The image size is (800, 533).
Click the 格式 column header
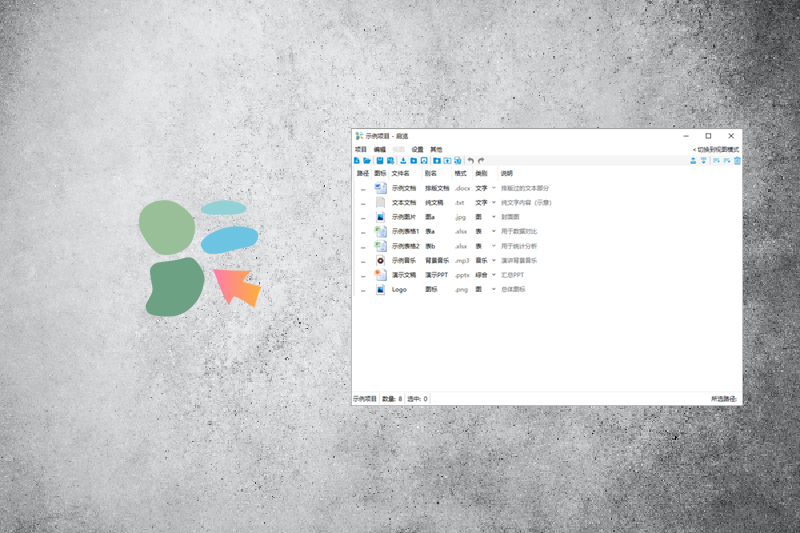(x=461, y=173)
